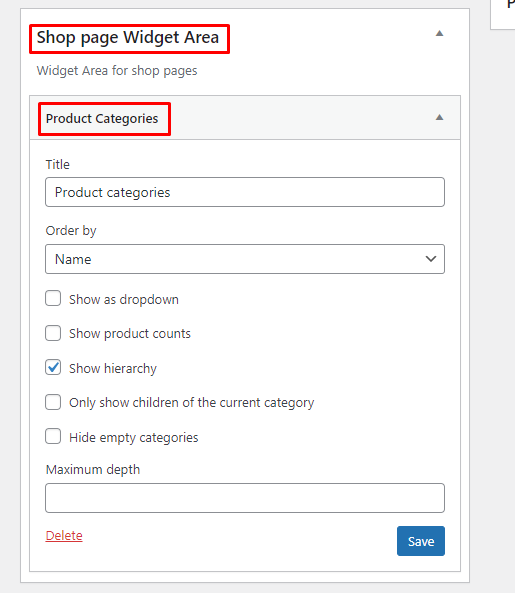This screenshot has width=515, height=593.
Task: Click the Save button
Action: click(421, 541)
